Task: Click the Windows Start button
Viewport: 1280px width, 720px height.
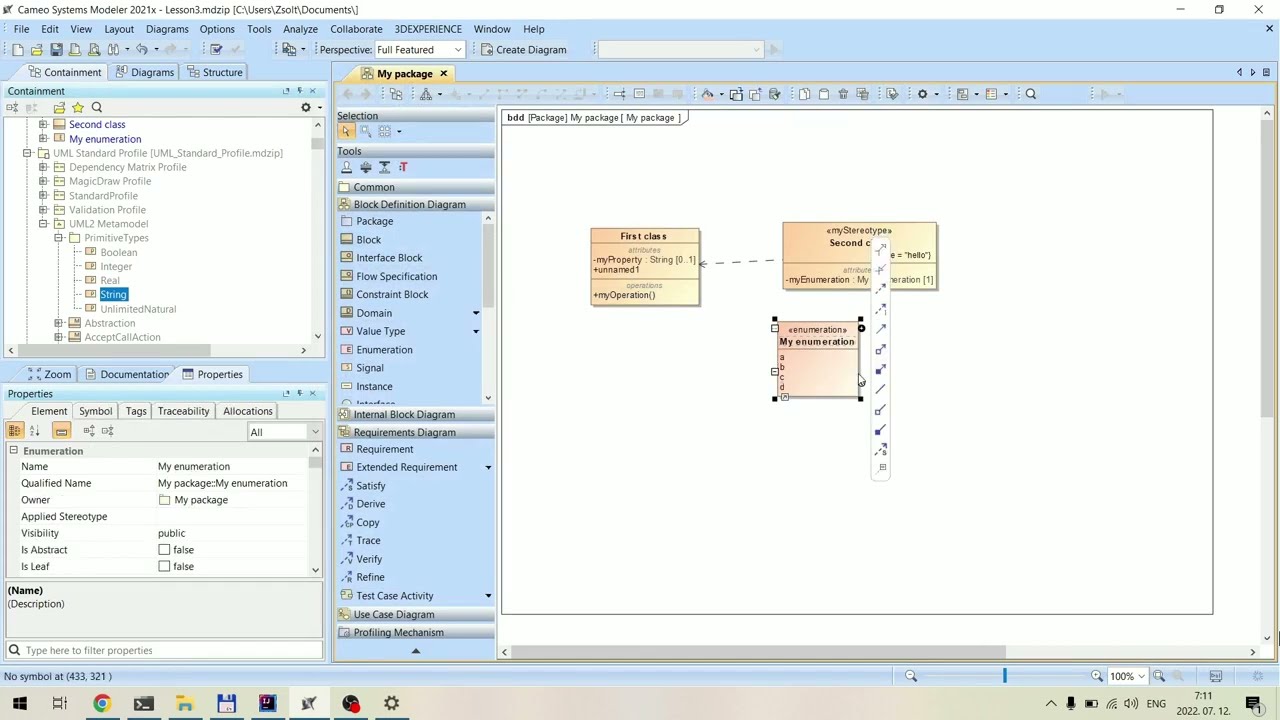Action: click(x=19, y=703)
